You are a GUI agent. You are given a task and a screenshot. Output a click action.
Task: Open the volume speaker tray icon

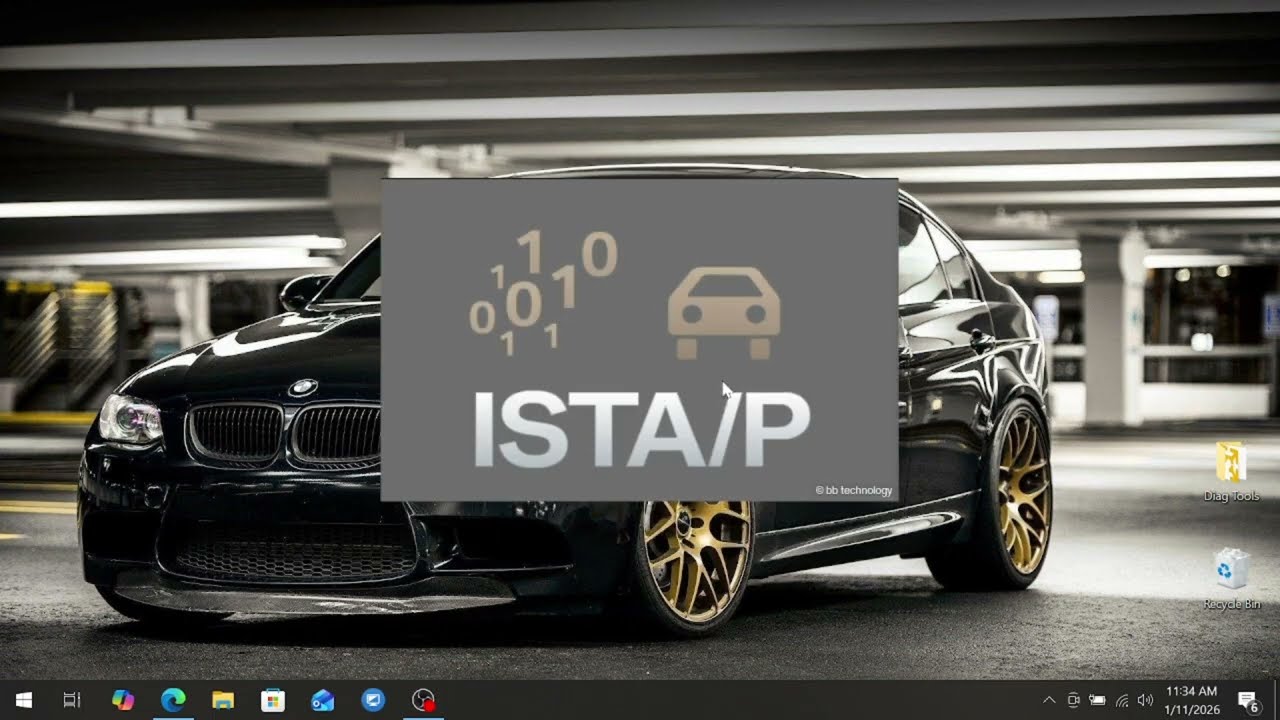pos(1145,700)
